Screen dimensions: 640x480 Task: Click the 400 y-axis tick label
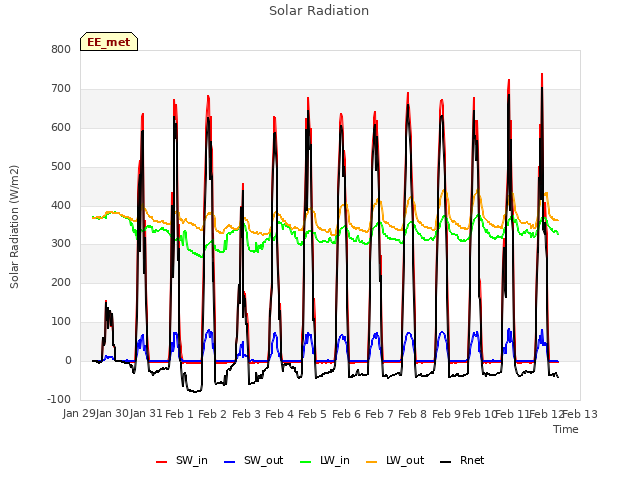61,205
